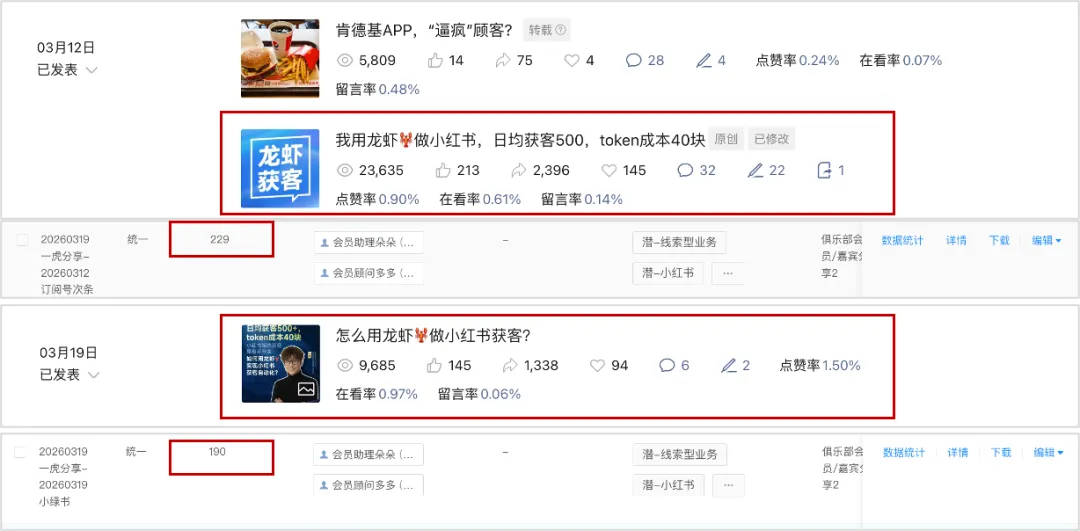Expand 已发表 dropdown under 03月12日

click(92, 70)
